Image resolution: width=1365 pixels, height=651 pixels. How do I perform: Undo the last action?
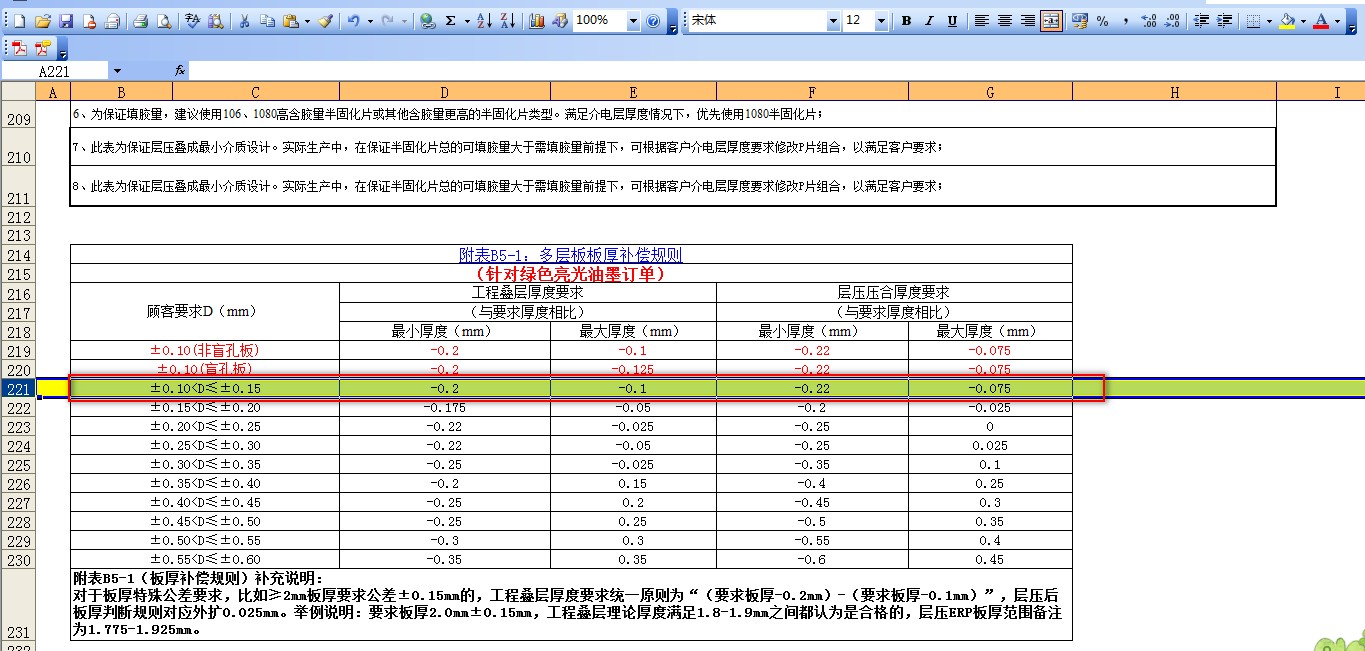[x=354, y=21]
